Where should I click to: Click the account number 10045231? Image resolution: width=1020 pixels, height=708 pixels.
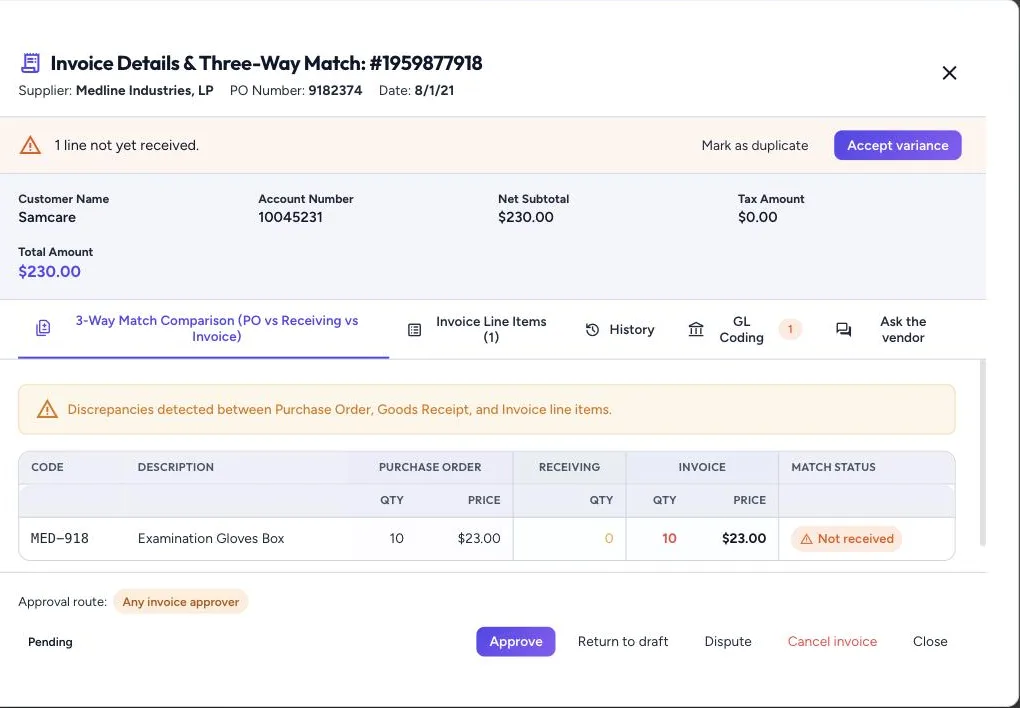tap(290, 217)
